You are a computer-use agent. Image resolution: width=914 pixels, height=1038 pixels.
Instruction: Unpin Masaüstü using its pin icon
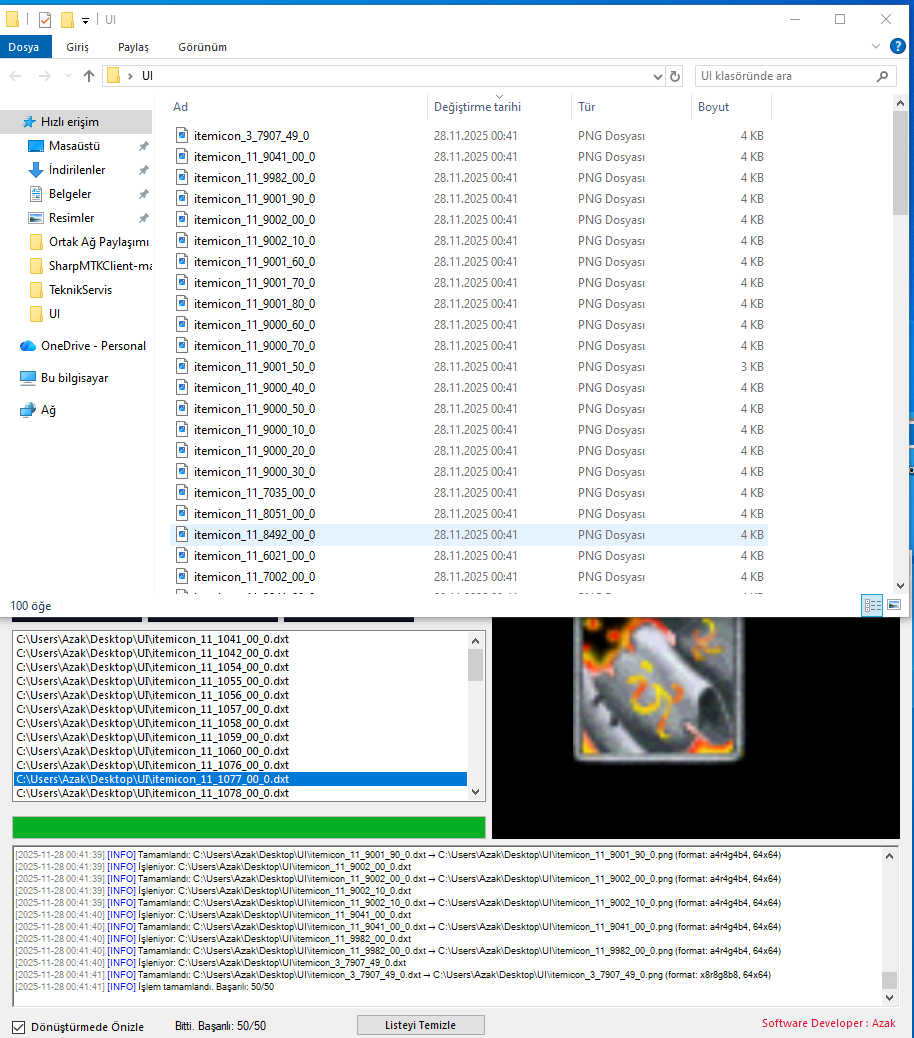[x=144, y=146]
